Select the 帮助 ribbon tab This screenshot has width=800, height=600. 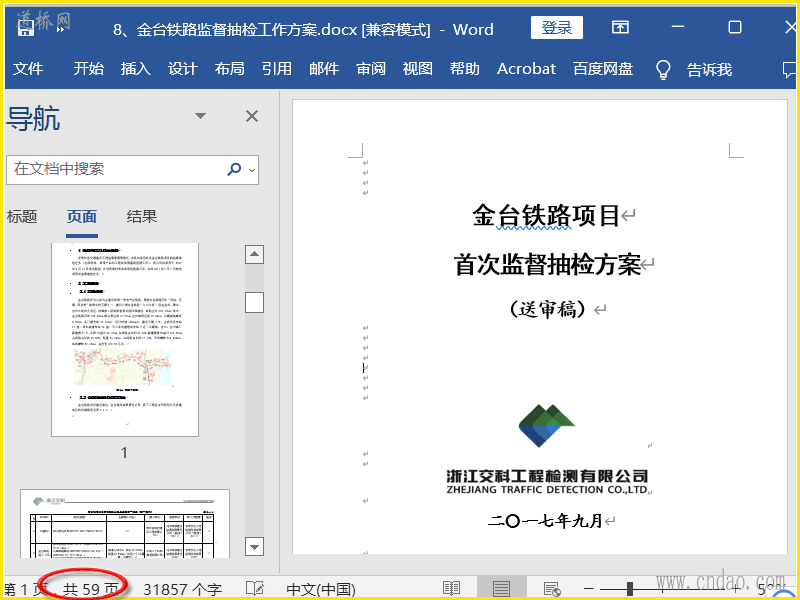pos(465,69)
